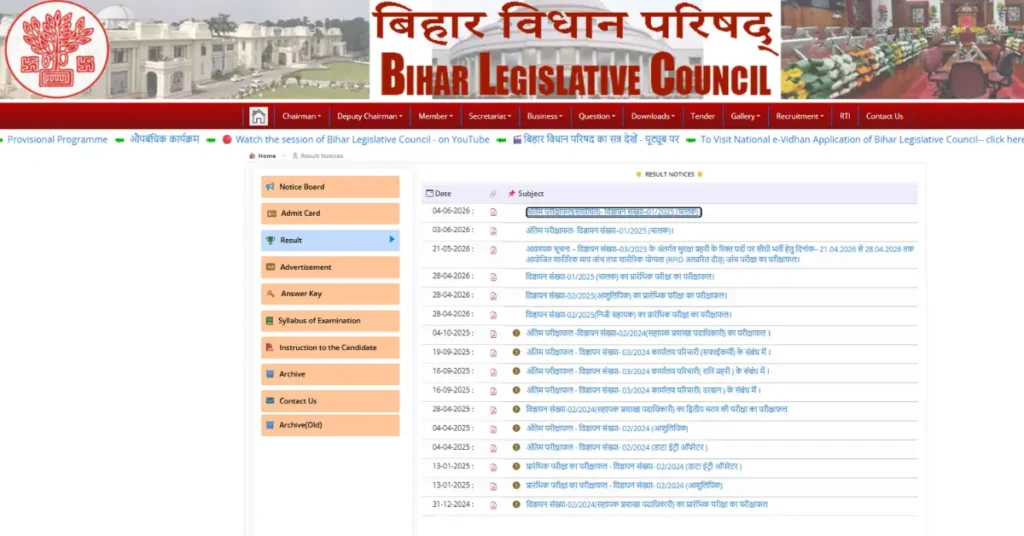This screenshot has height=536, width=1024.
Task: Click the RESULT NOTICES heading text
Action: click(669, 174)
